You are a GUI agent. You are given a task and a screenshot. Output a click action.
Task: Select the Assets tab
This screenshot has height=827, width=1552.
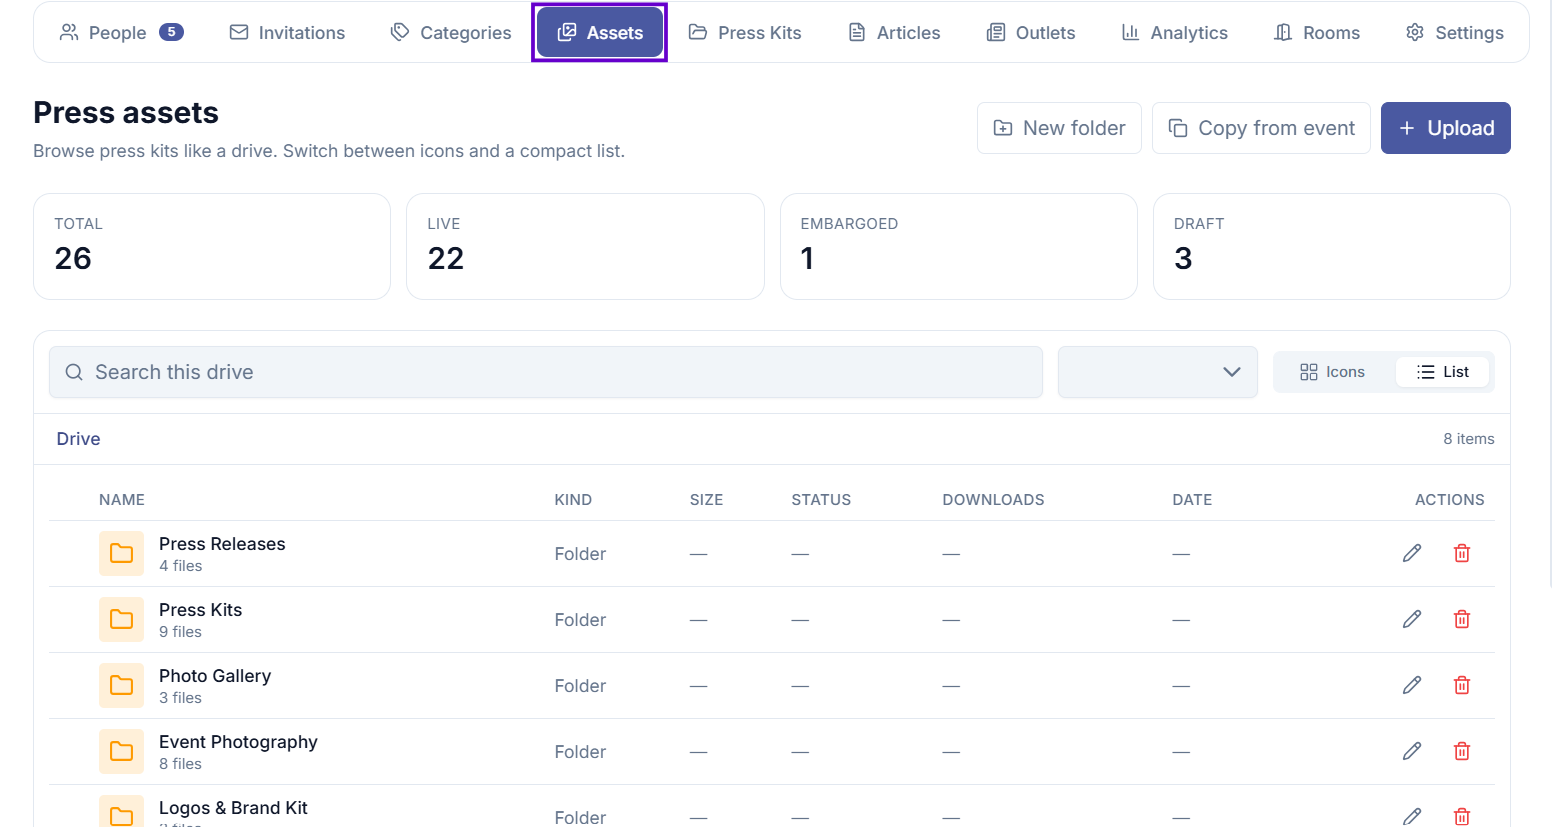pyautogui.click(x=600, y=33)
